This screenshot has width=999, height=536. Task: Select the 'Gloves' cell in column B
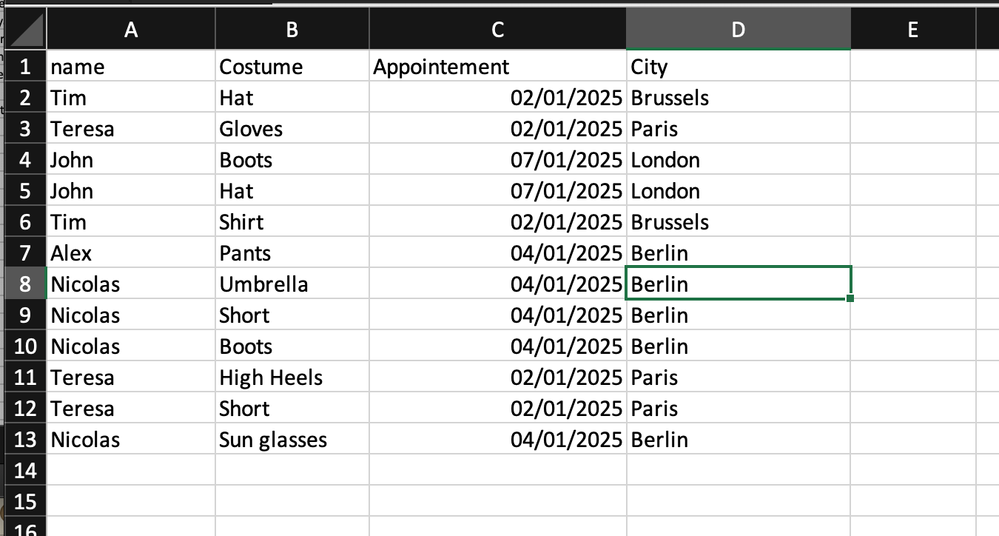292,129
